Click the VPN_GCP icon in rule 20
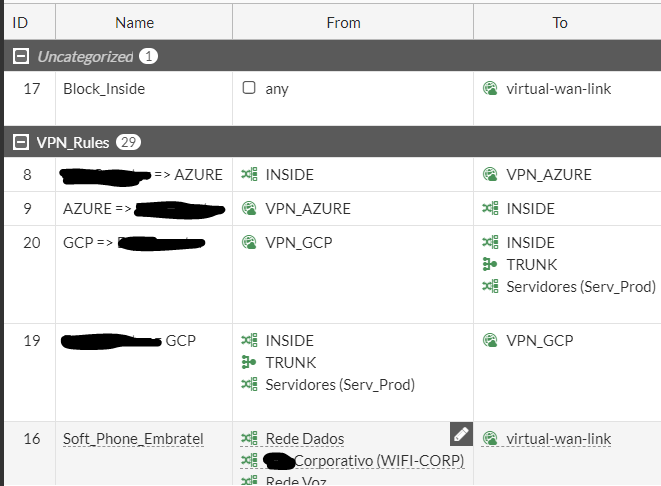661x486 pixels. (x=249, y=242)
